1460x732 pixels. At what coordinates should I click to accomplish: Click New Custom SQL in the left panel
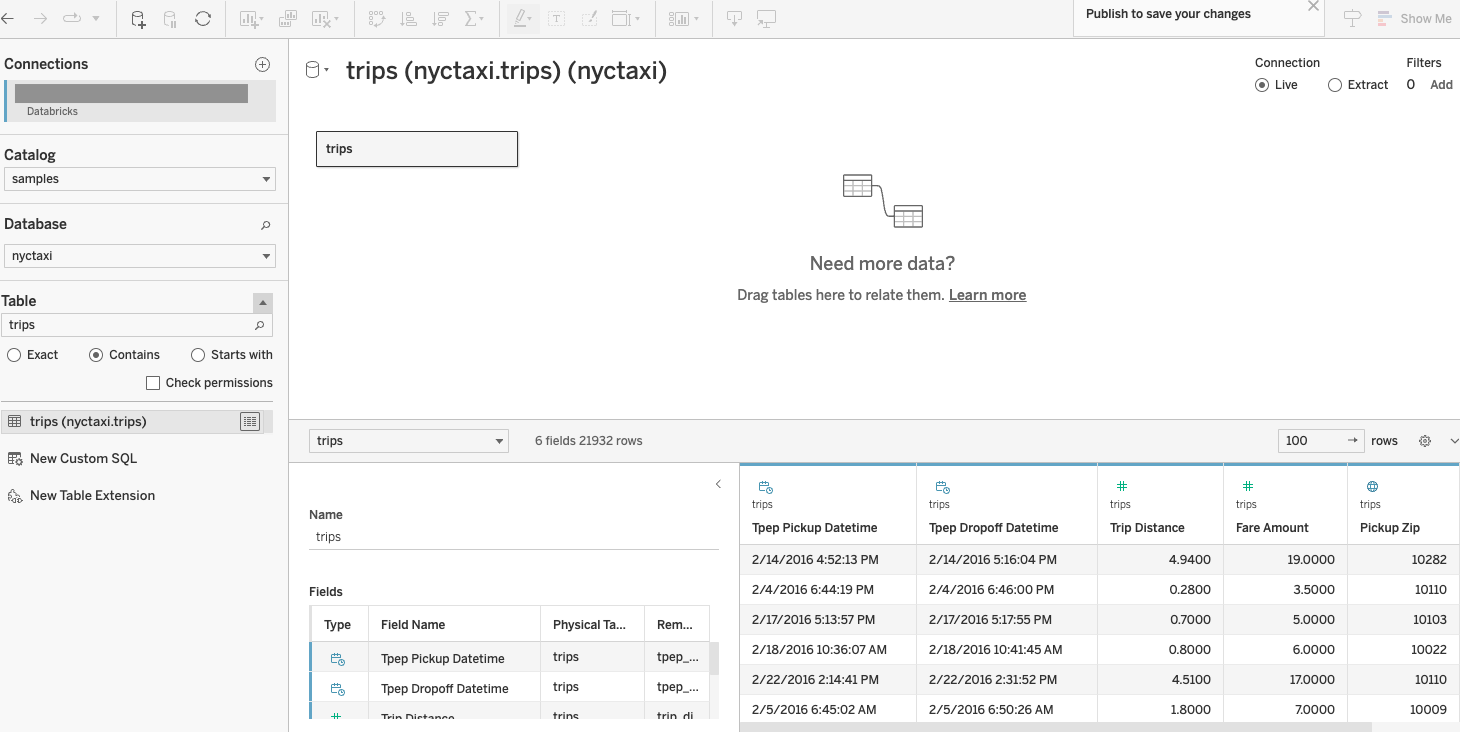coord(81,458)
